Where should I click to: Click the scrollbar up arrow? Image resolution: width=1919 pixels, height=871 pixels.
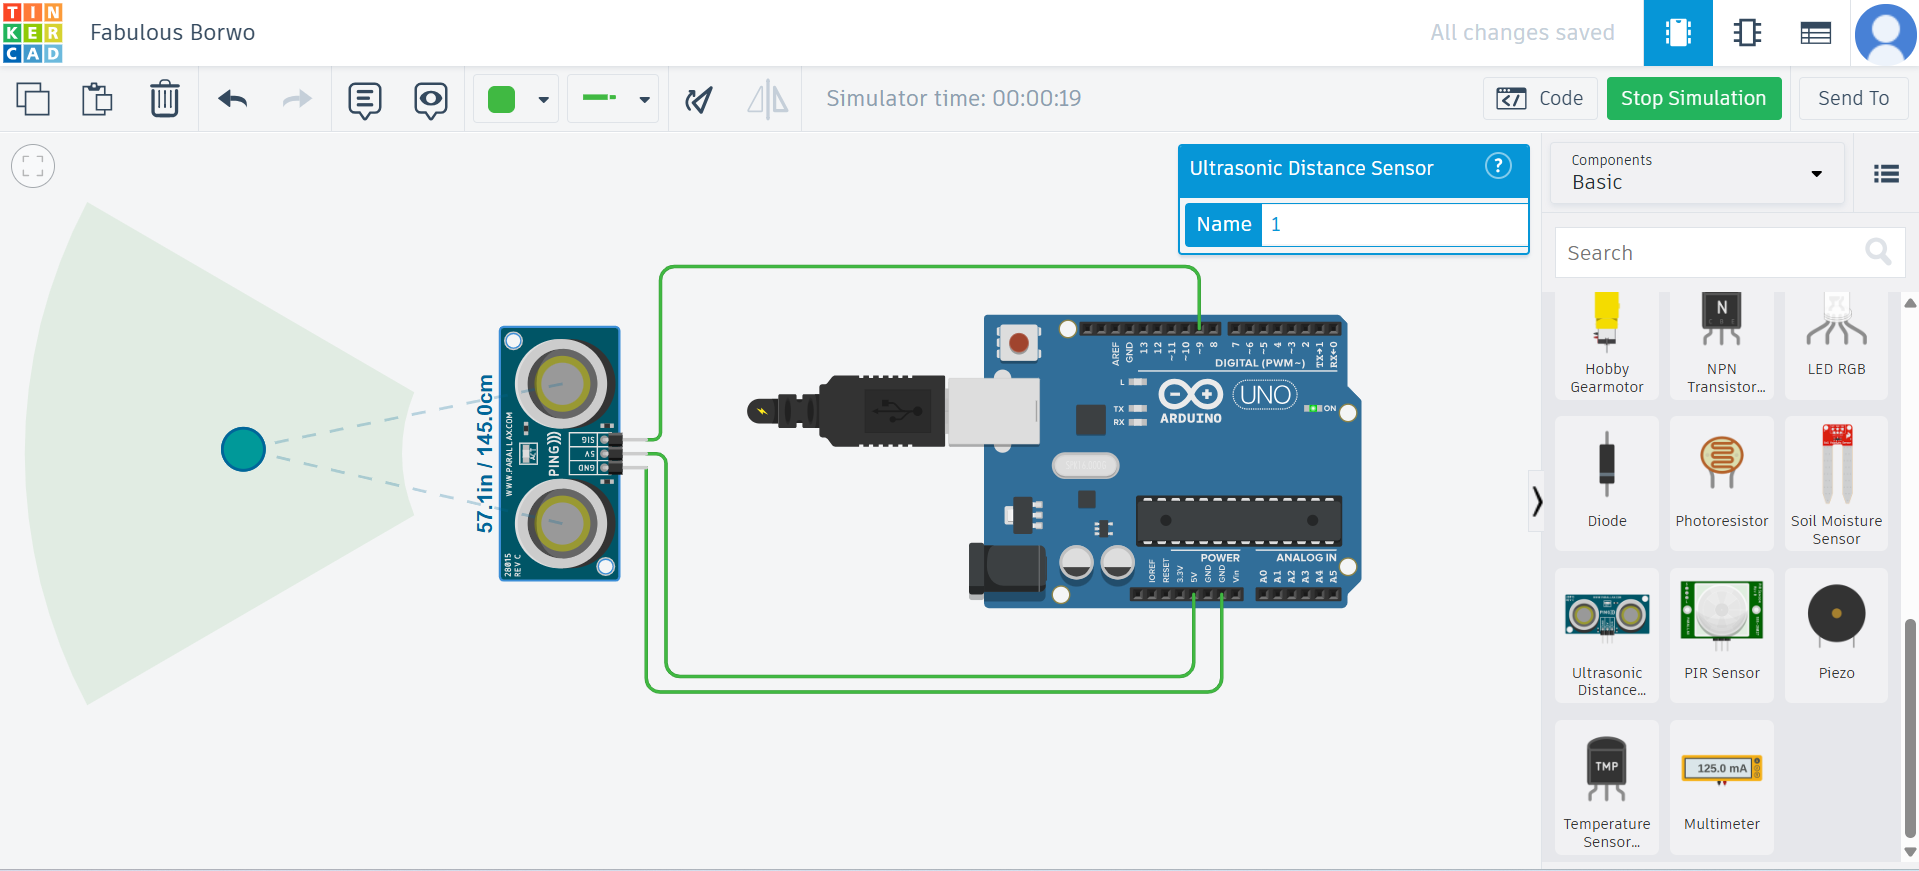click(1910, 303)
